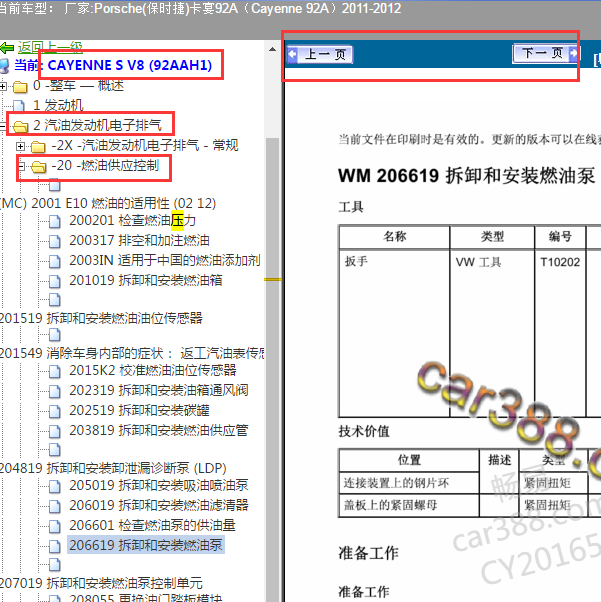The image size is (601, 602).
Task: Open (MC) 2001 E10 燃油的适用性 entry
Action: tap(108, 203)
